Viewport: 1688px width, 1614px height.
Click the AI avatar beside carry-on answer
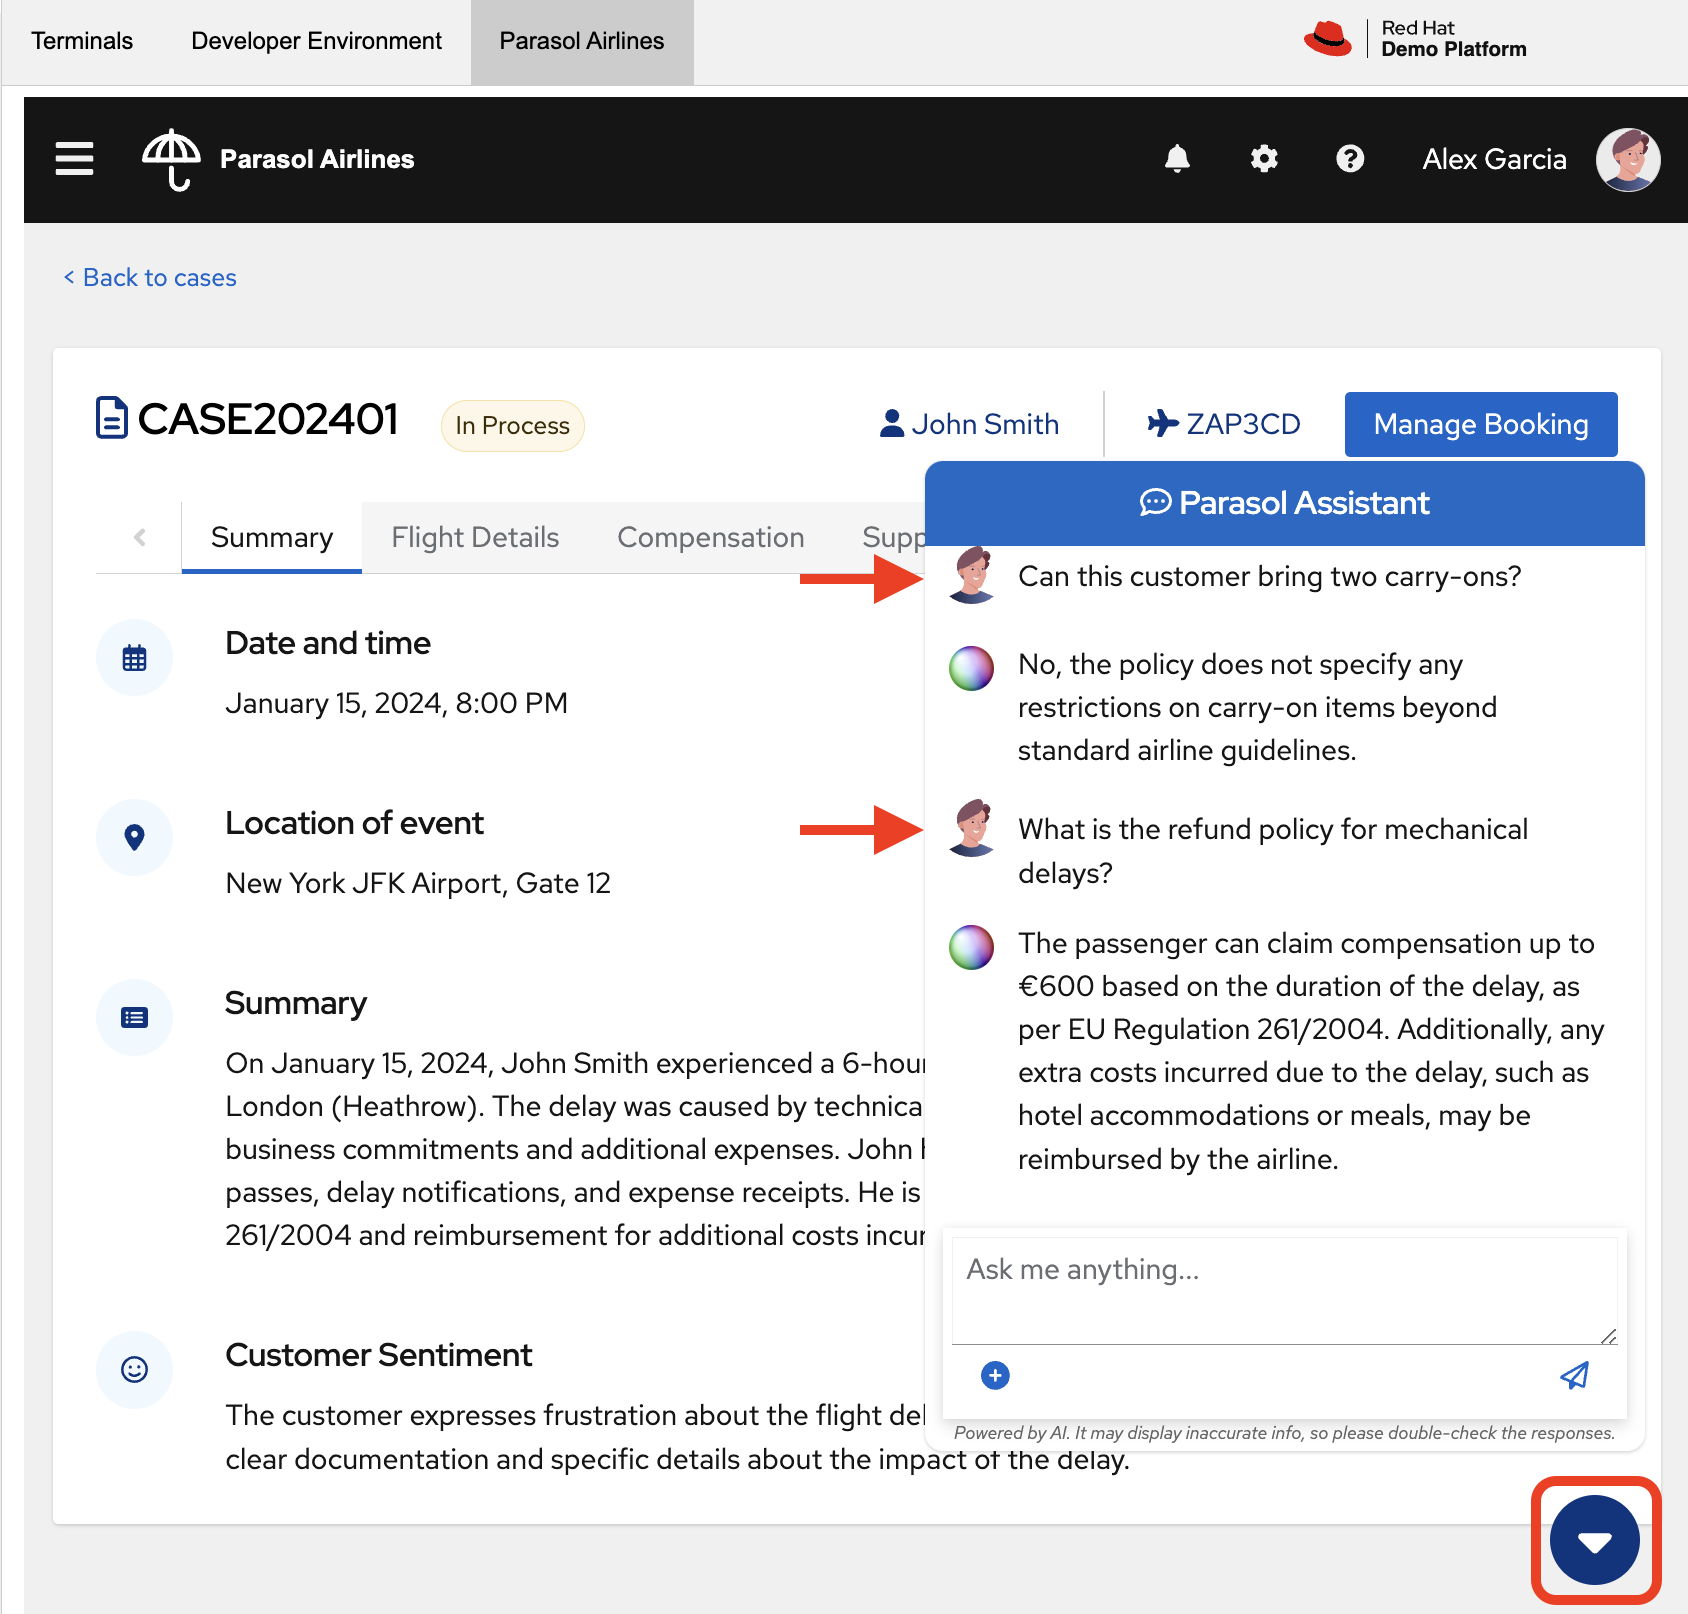(971, 668)
